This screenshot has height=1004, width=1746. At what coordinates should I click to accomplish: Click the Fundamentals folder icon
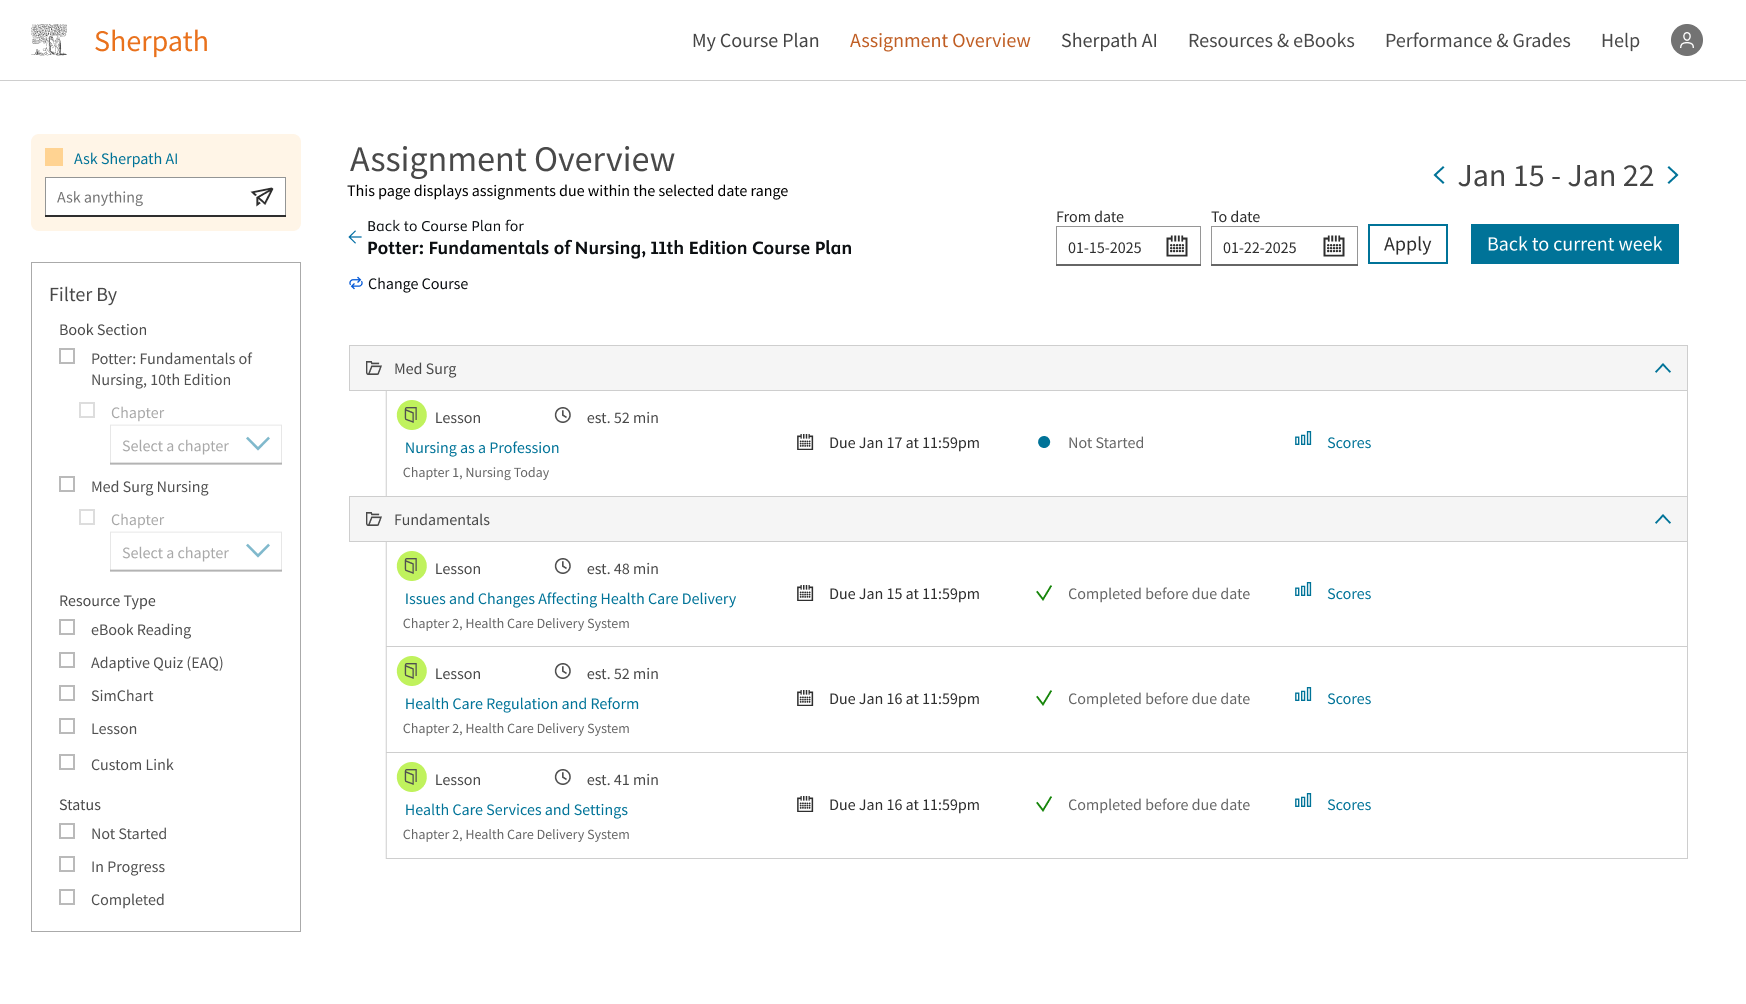coord(374,519)
